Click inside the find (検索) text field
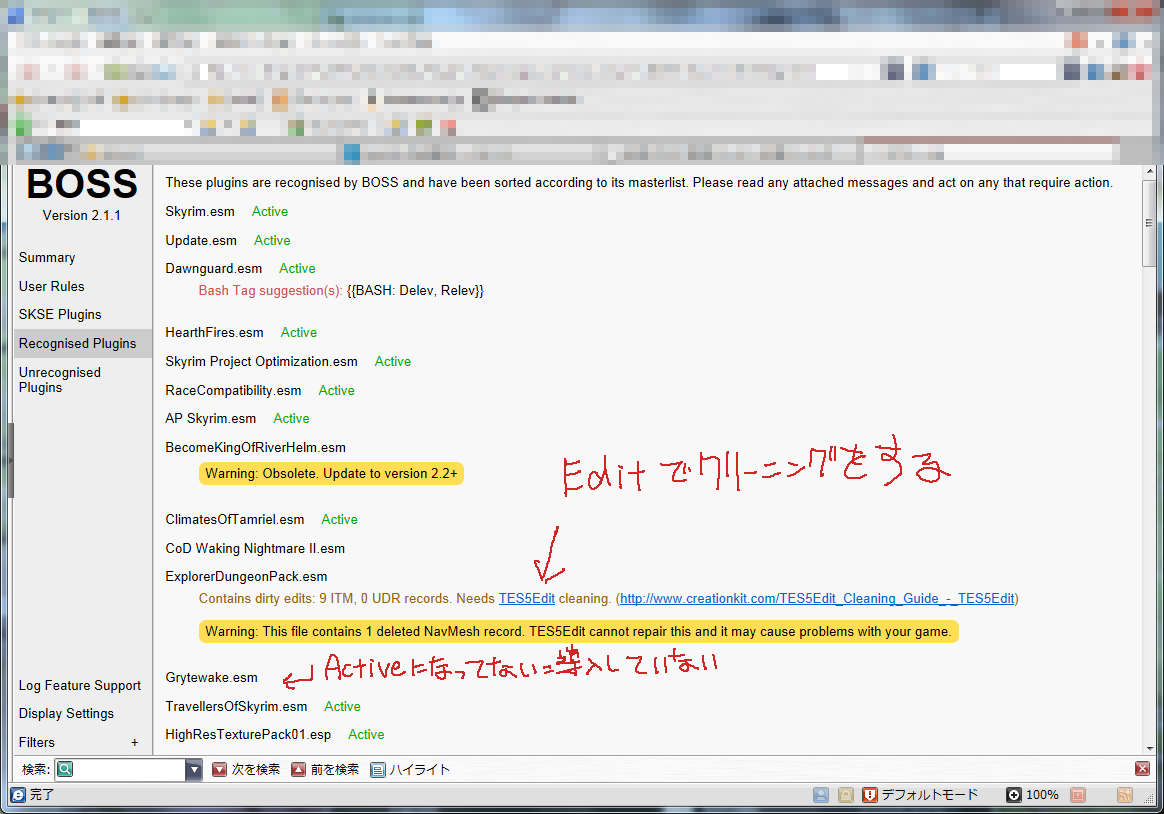Image resolution: width=1164 pixels, height=814 pixels. tap(129, 769)
